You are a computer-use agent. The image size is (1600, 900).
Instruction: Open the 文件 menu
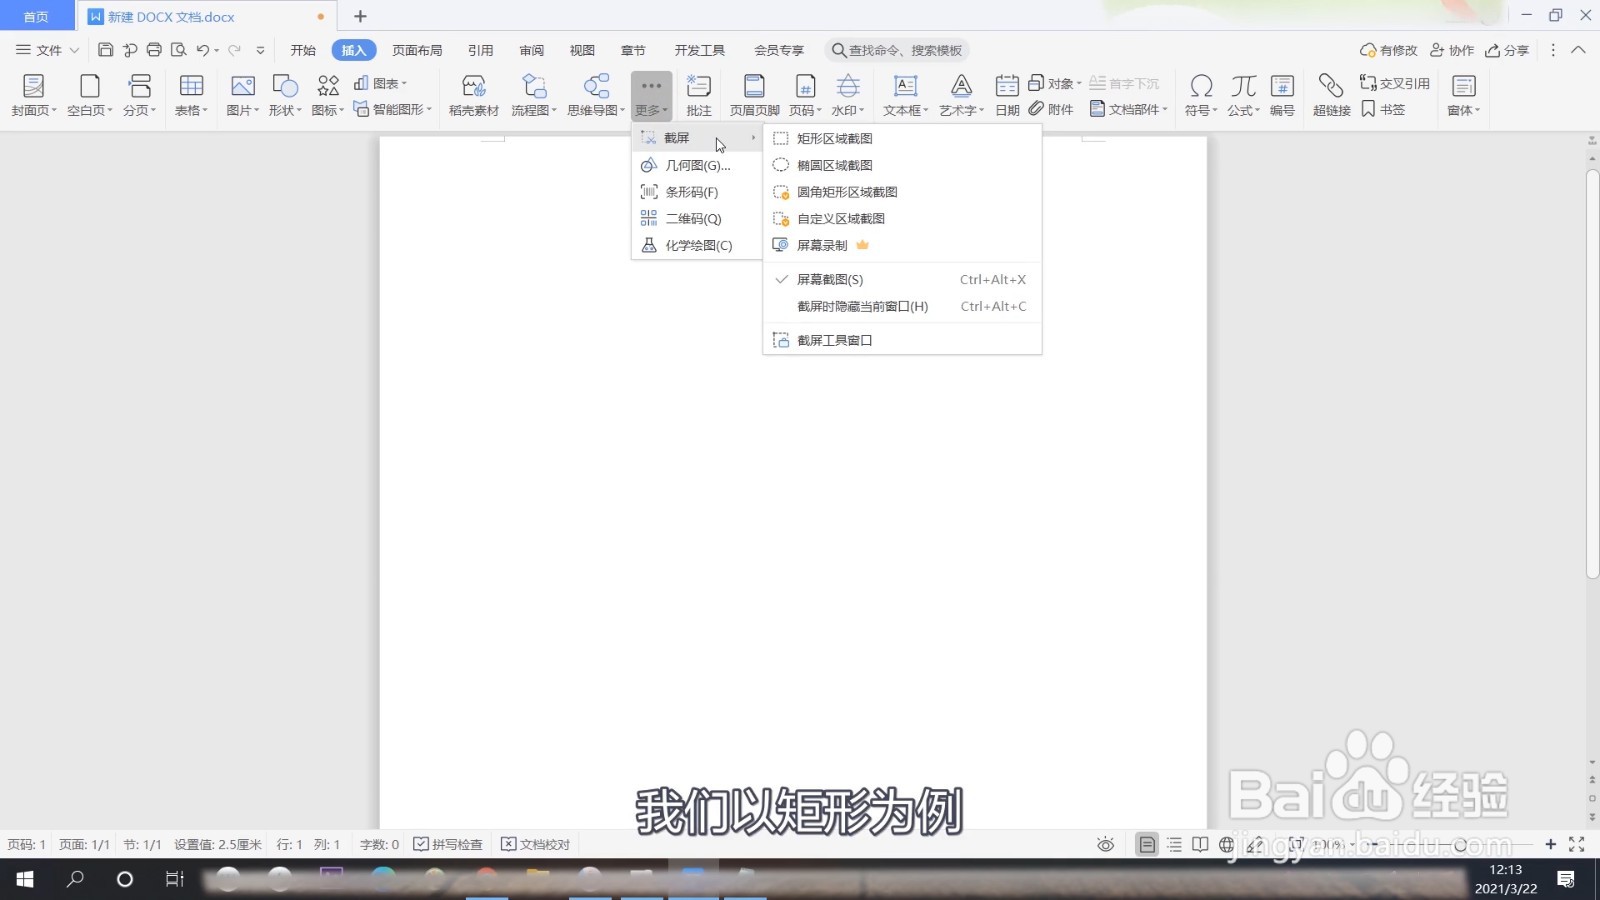pyautogui.click(x=47, y=50)
